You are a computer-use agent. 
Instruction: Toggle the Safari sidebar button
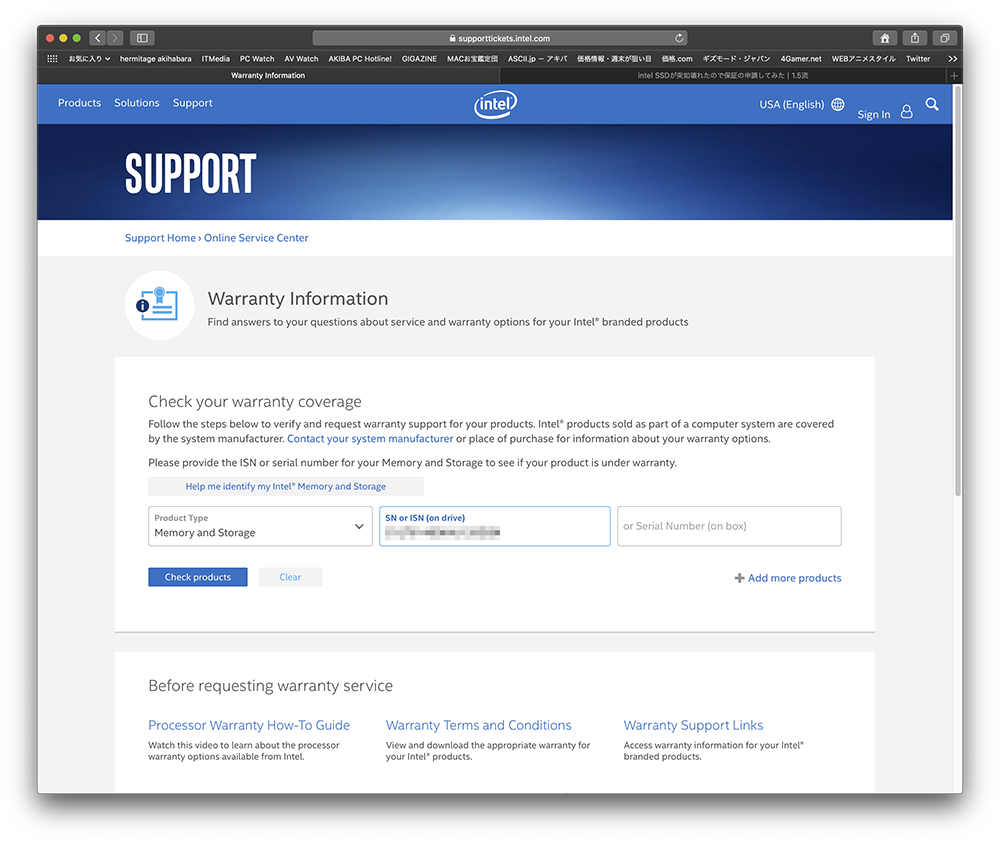click(x=142, y=38)
